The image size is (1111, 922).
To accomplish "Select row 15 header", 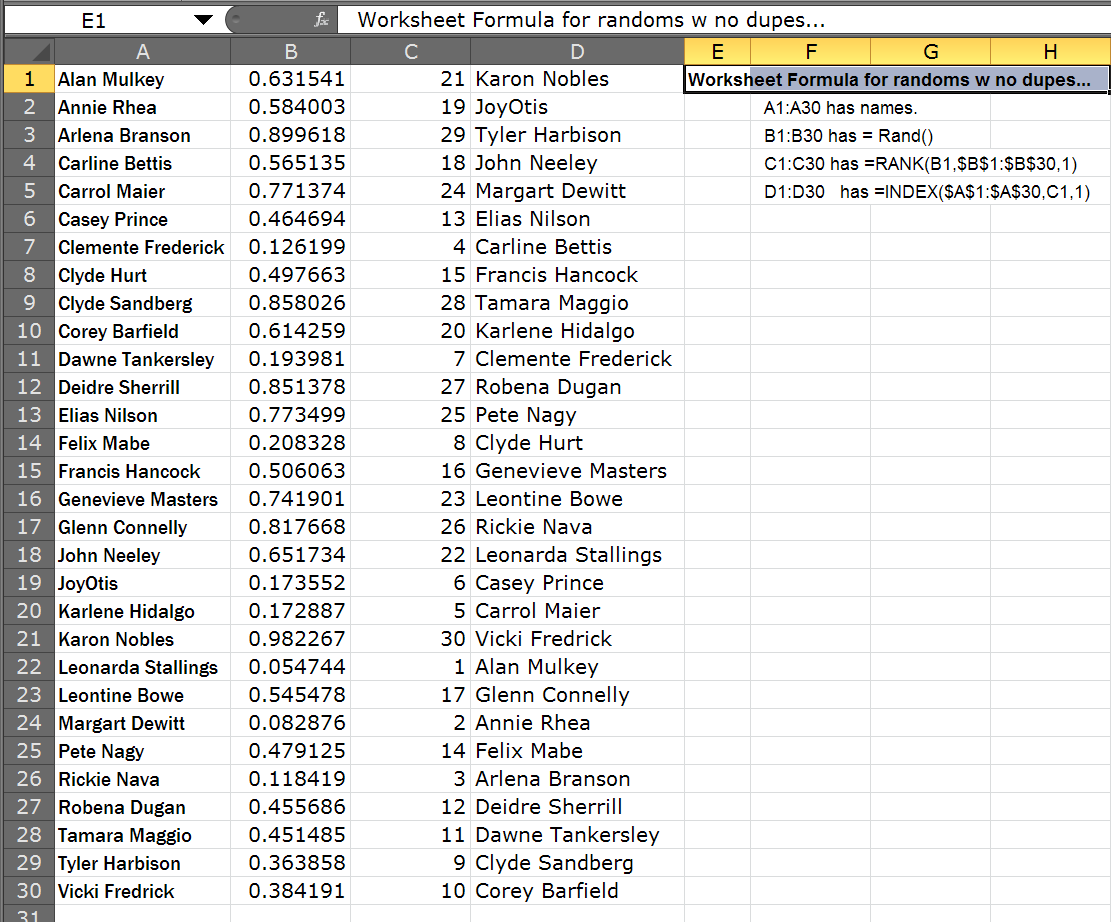I will [x=30, y=471].
